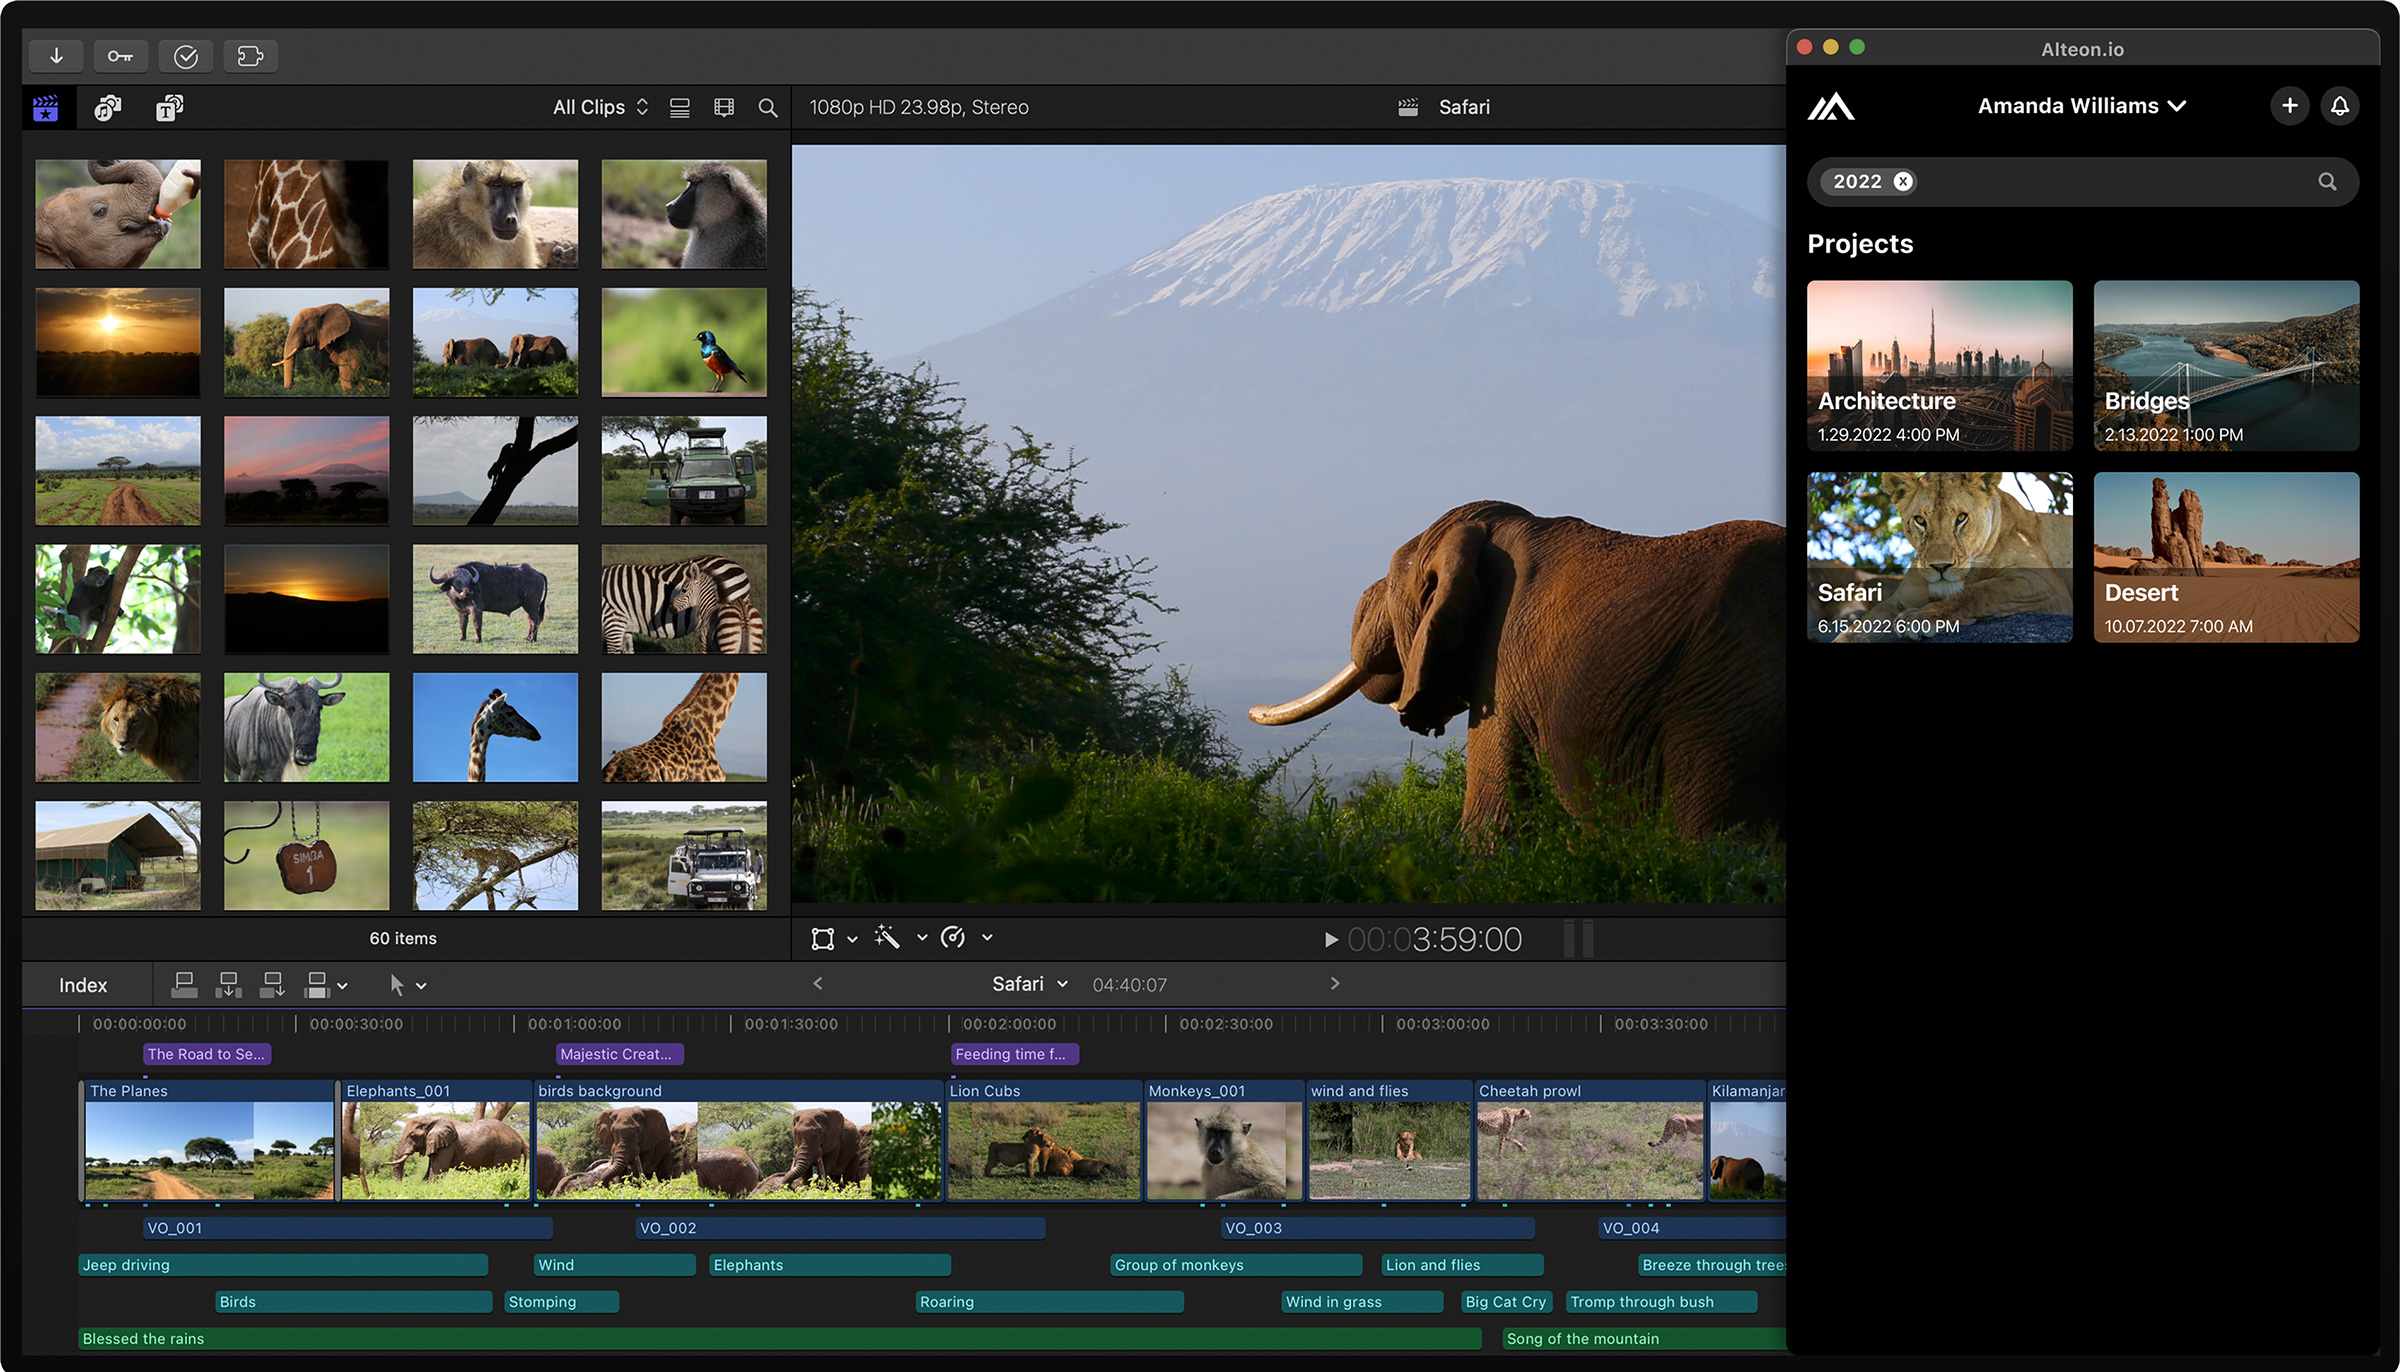The width and height of the screenshot is (2400, 1372).
Task: Open the Desert project card
Action: pos(2226,557)
